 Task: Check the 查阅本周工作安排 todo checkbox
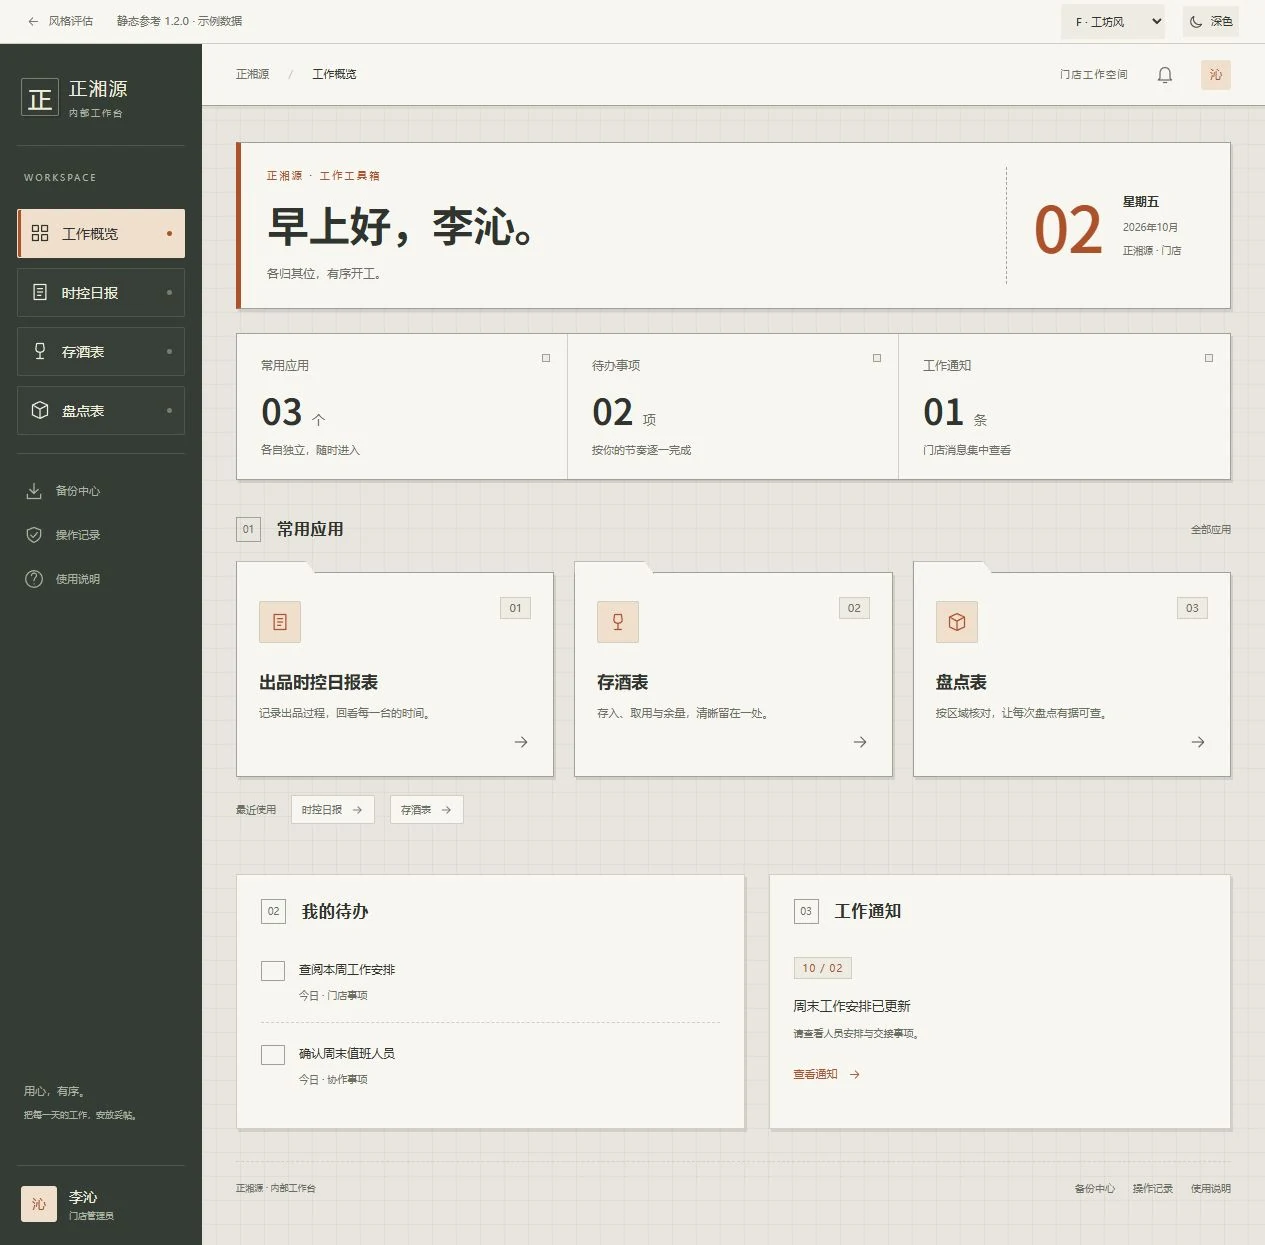[273, 970]
